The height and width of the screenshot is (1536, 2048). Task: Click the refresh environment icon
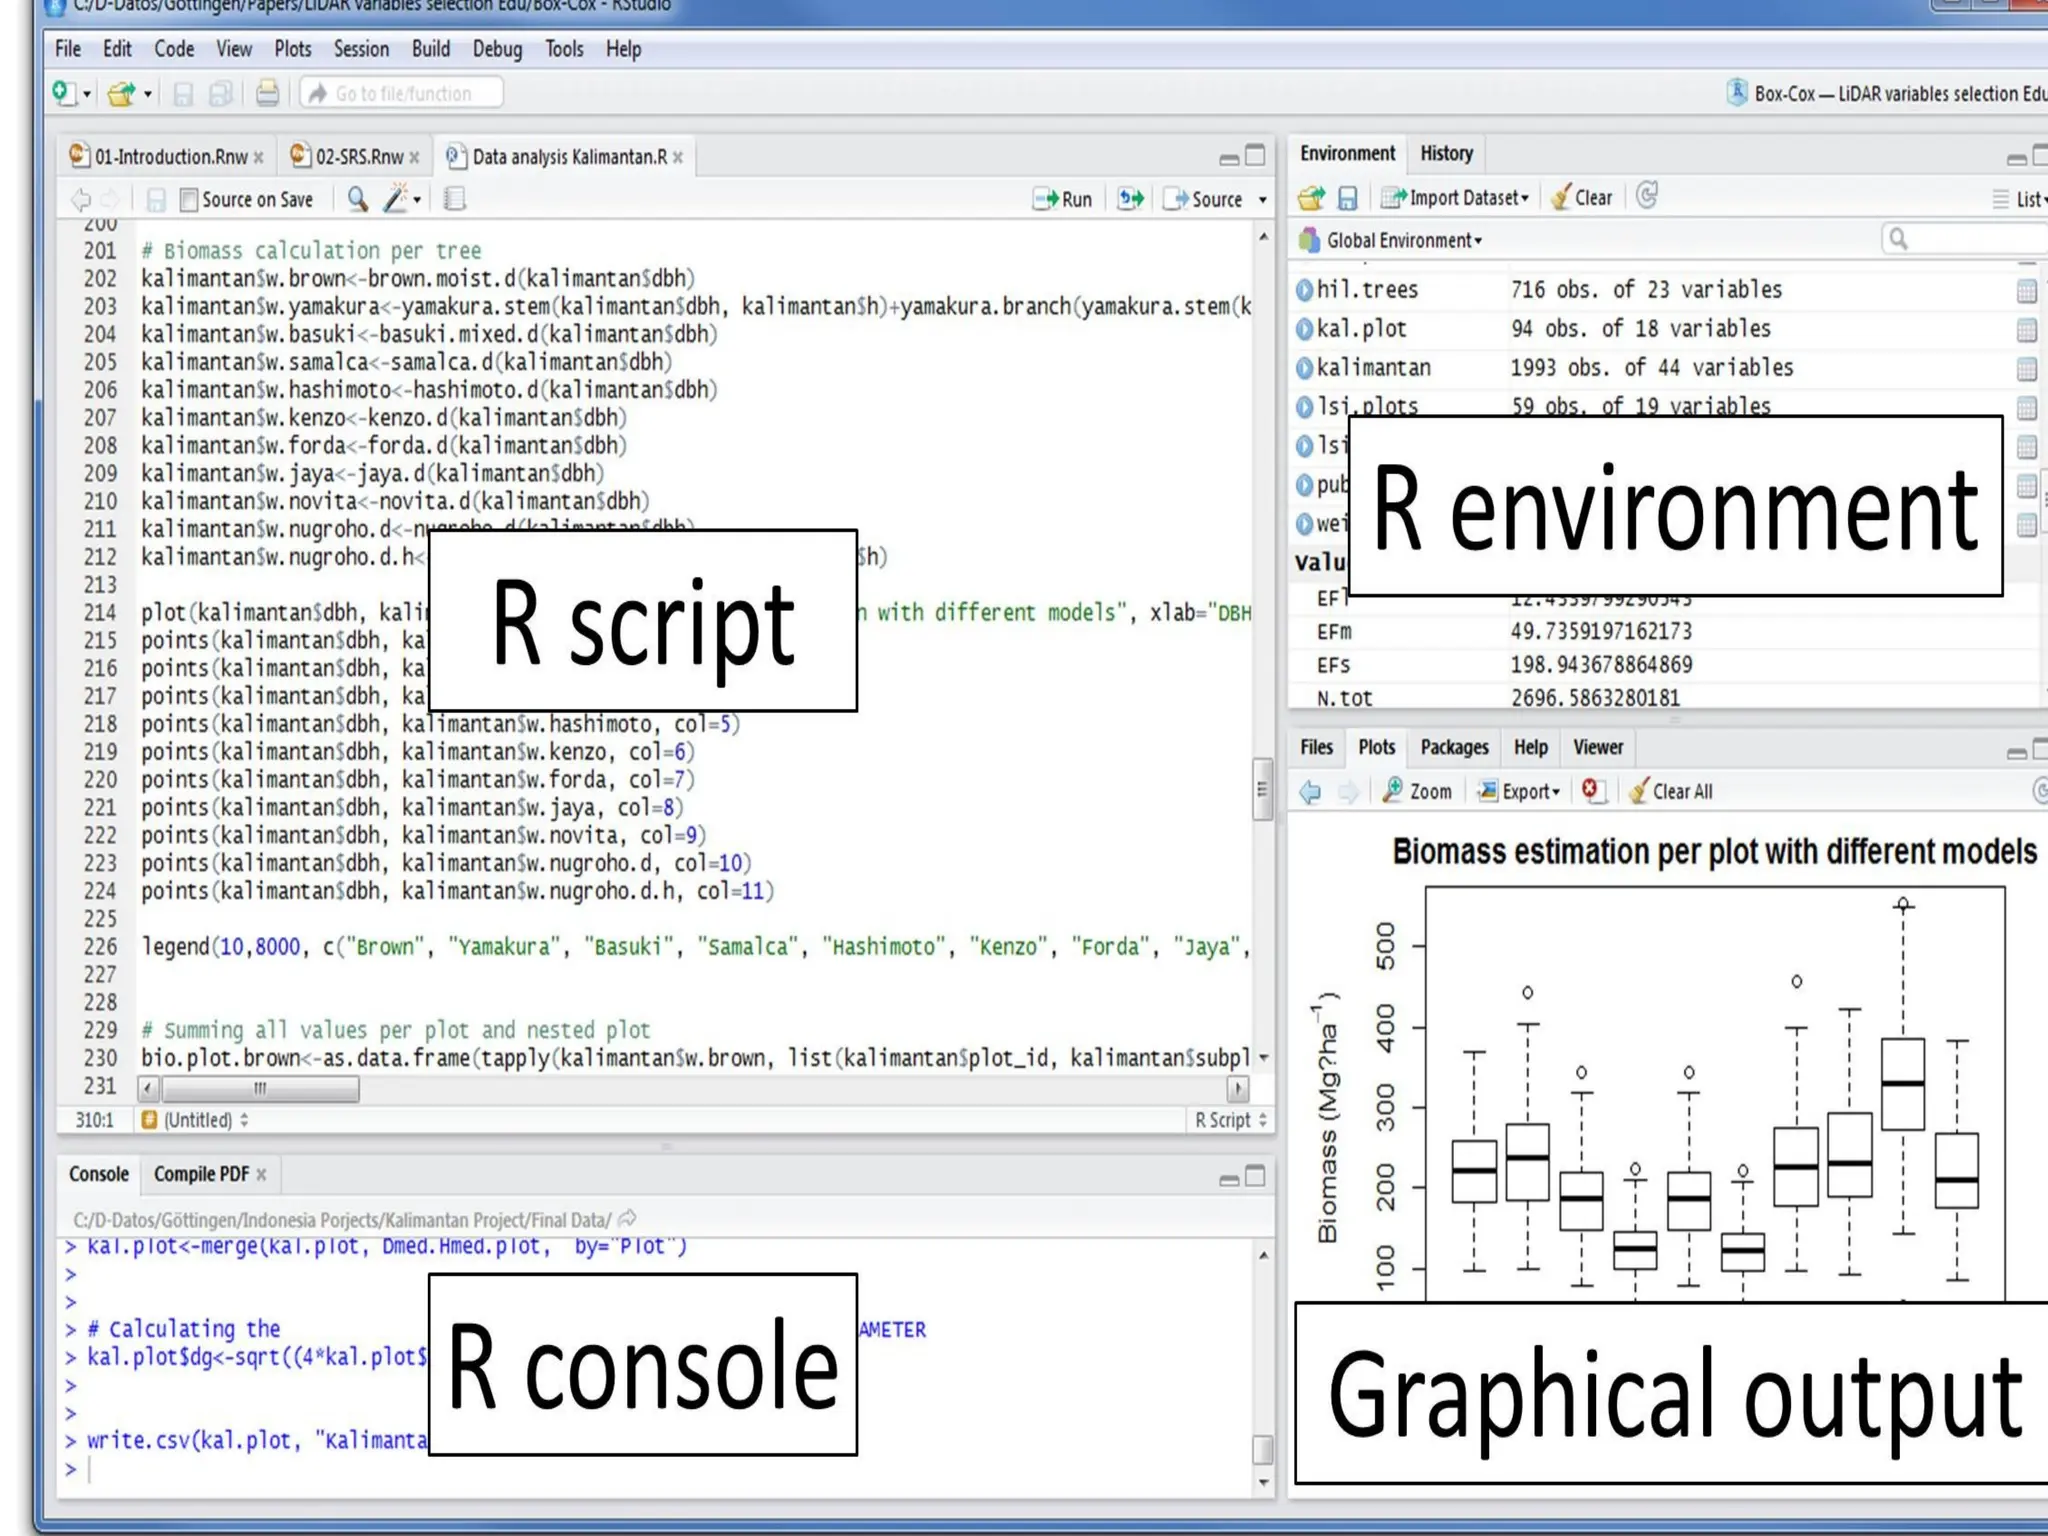[1647, 197]
